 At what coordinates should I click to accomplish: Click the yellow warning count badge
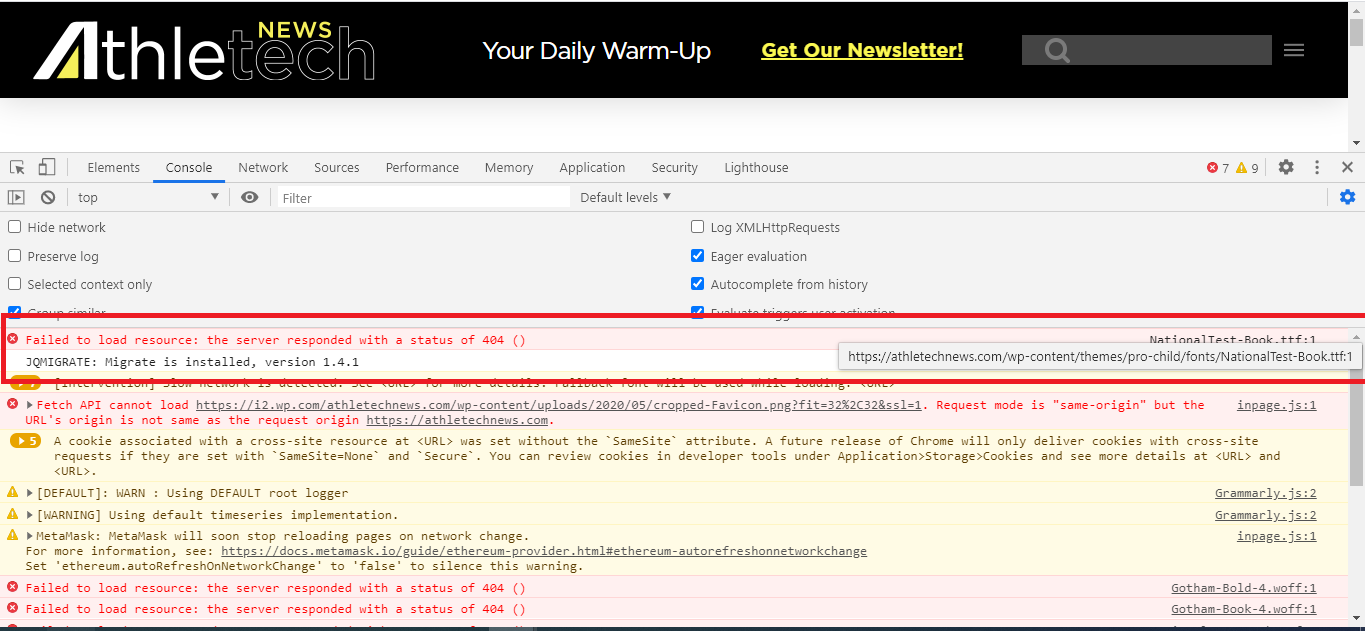pos(1247,168)
